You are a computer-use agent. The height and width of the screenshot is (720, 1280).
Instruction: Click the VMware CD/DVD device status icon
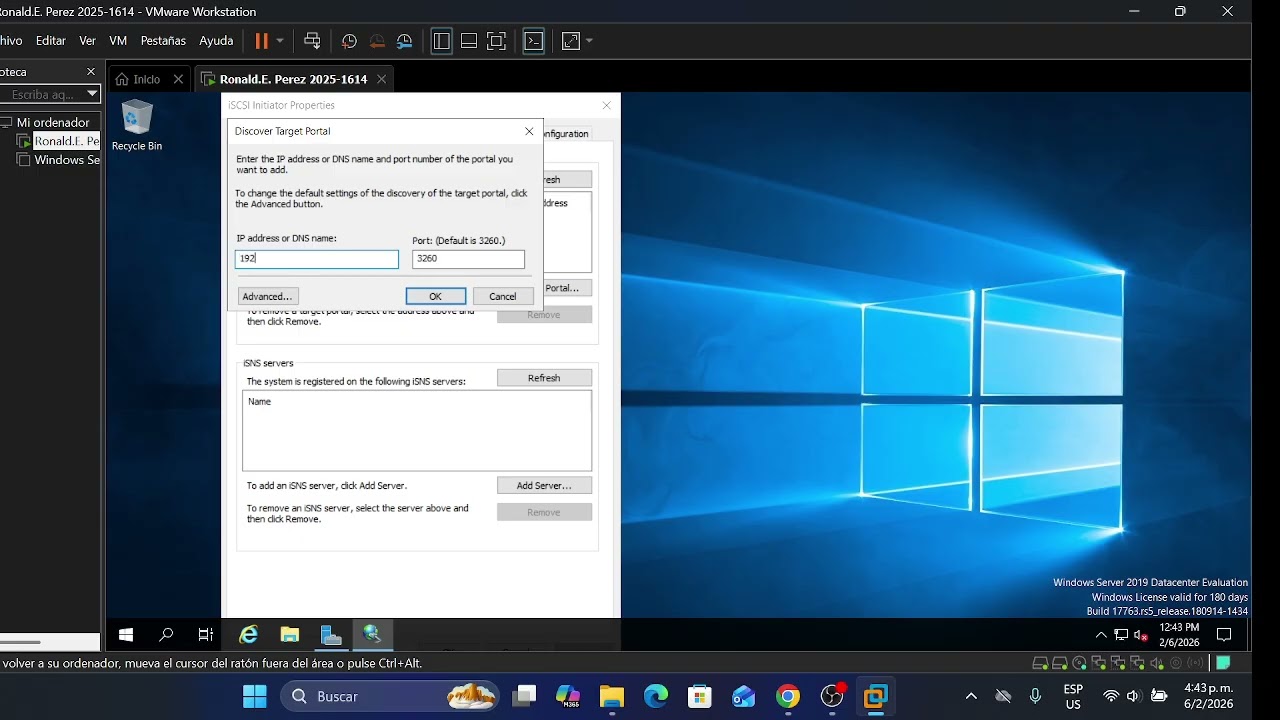1079,663
